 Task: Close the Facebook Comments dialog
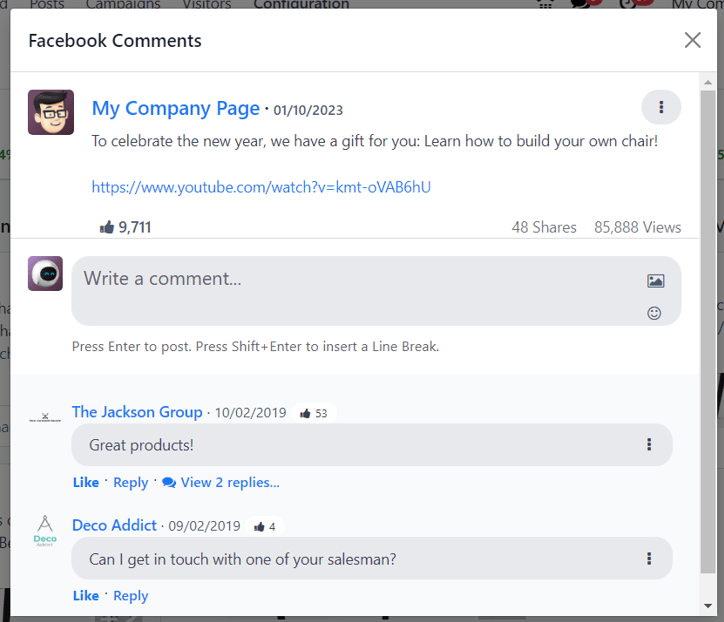click(692, 40)
